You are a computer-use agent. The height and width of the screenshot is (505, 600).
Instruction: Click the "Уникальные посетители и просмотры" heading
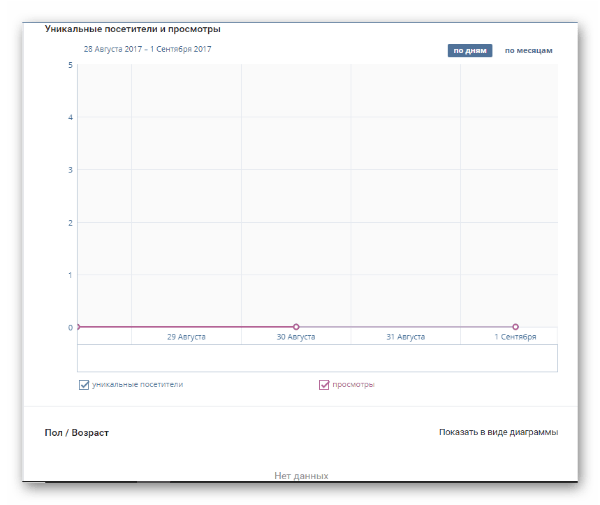point(133,29)
